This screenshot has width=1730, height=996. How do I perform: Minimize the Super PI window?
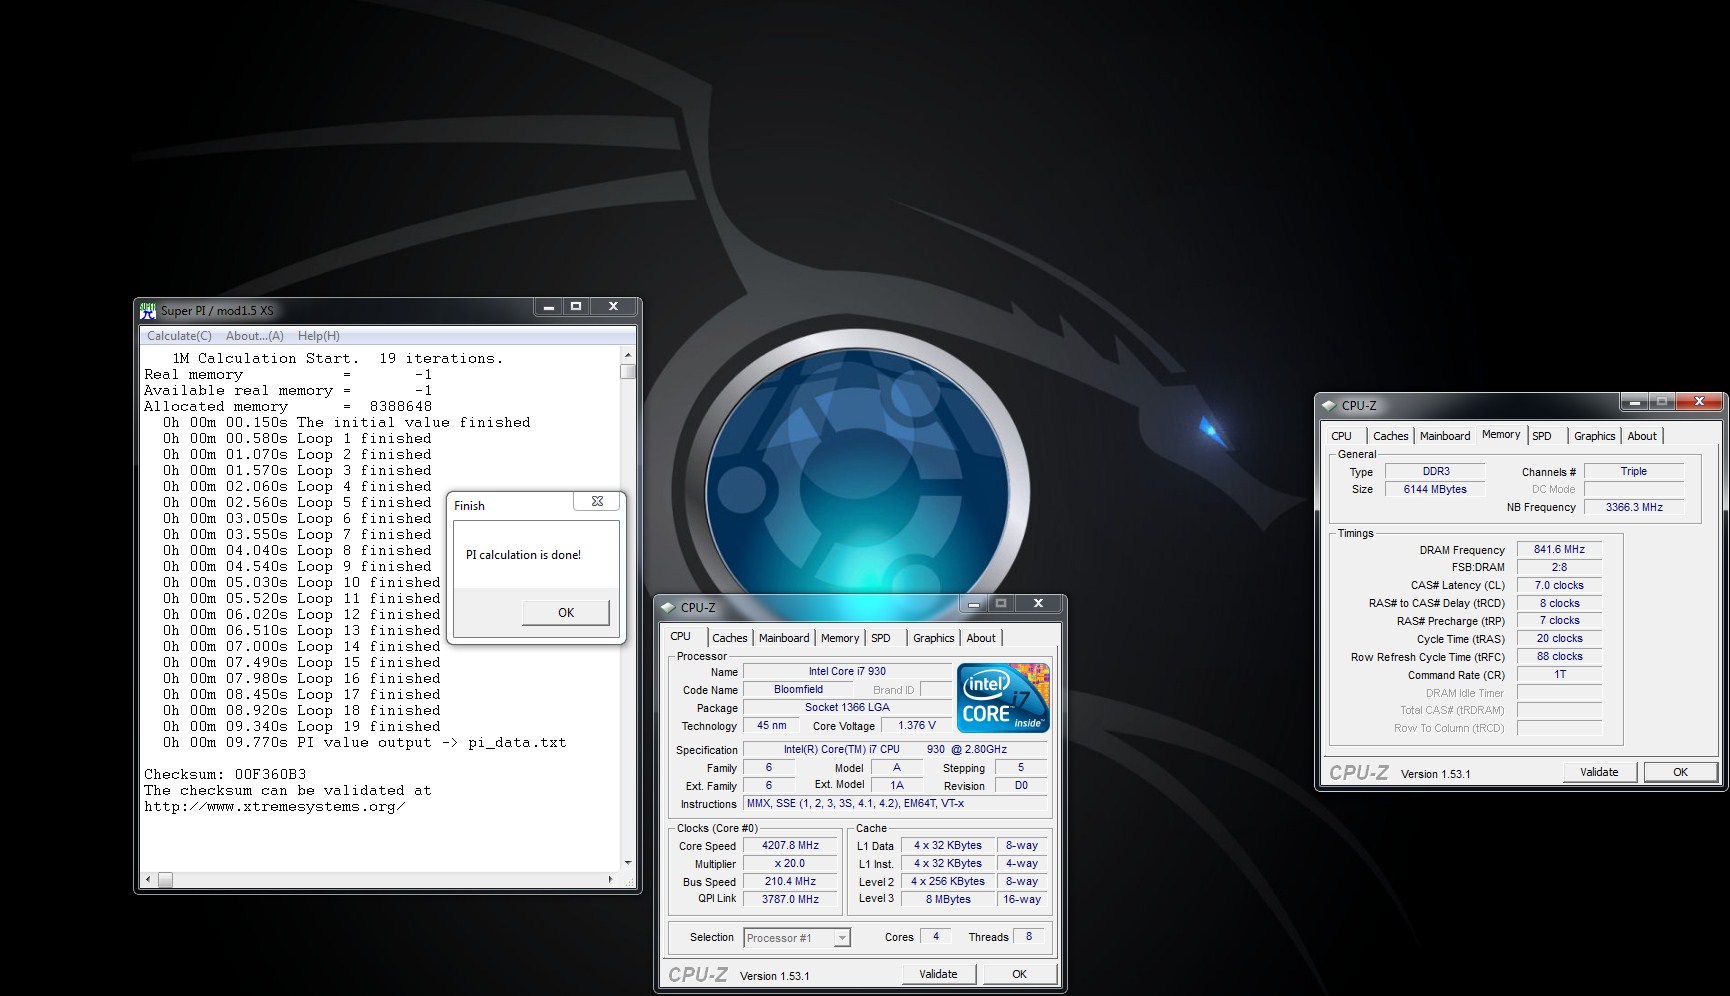[x=548, y=307]
